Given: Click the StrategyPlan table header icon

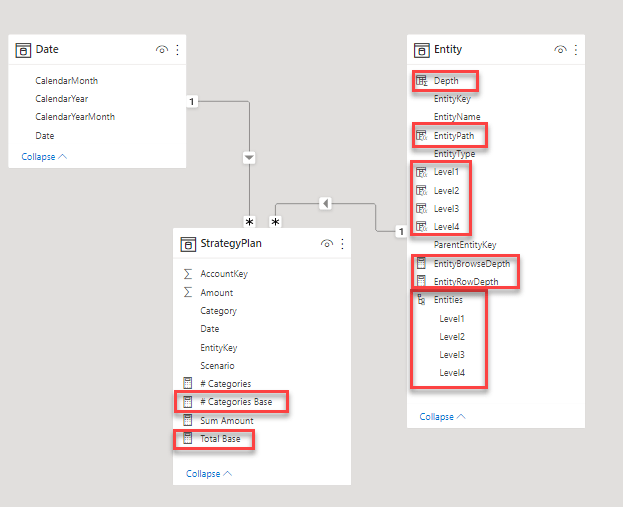Looking at the screenshot, I should click(188, 244).
